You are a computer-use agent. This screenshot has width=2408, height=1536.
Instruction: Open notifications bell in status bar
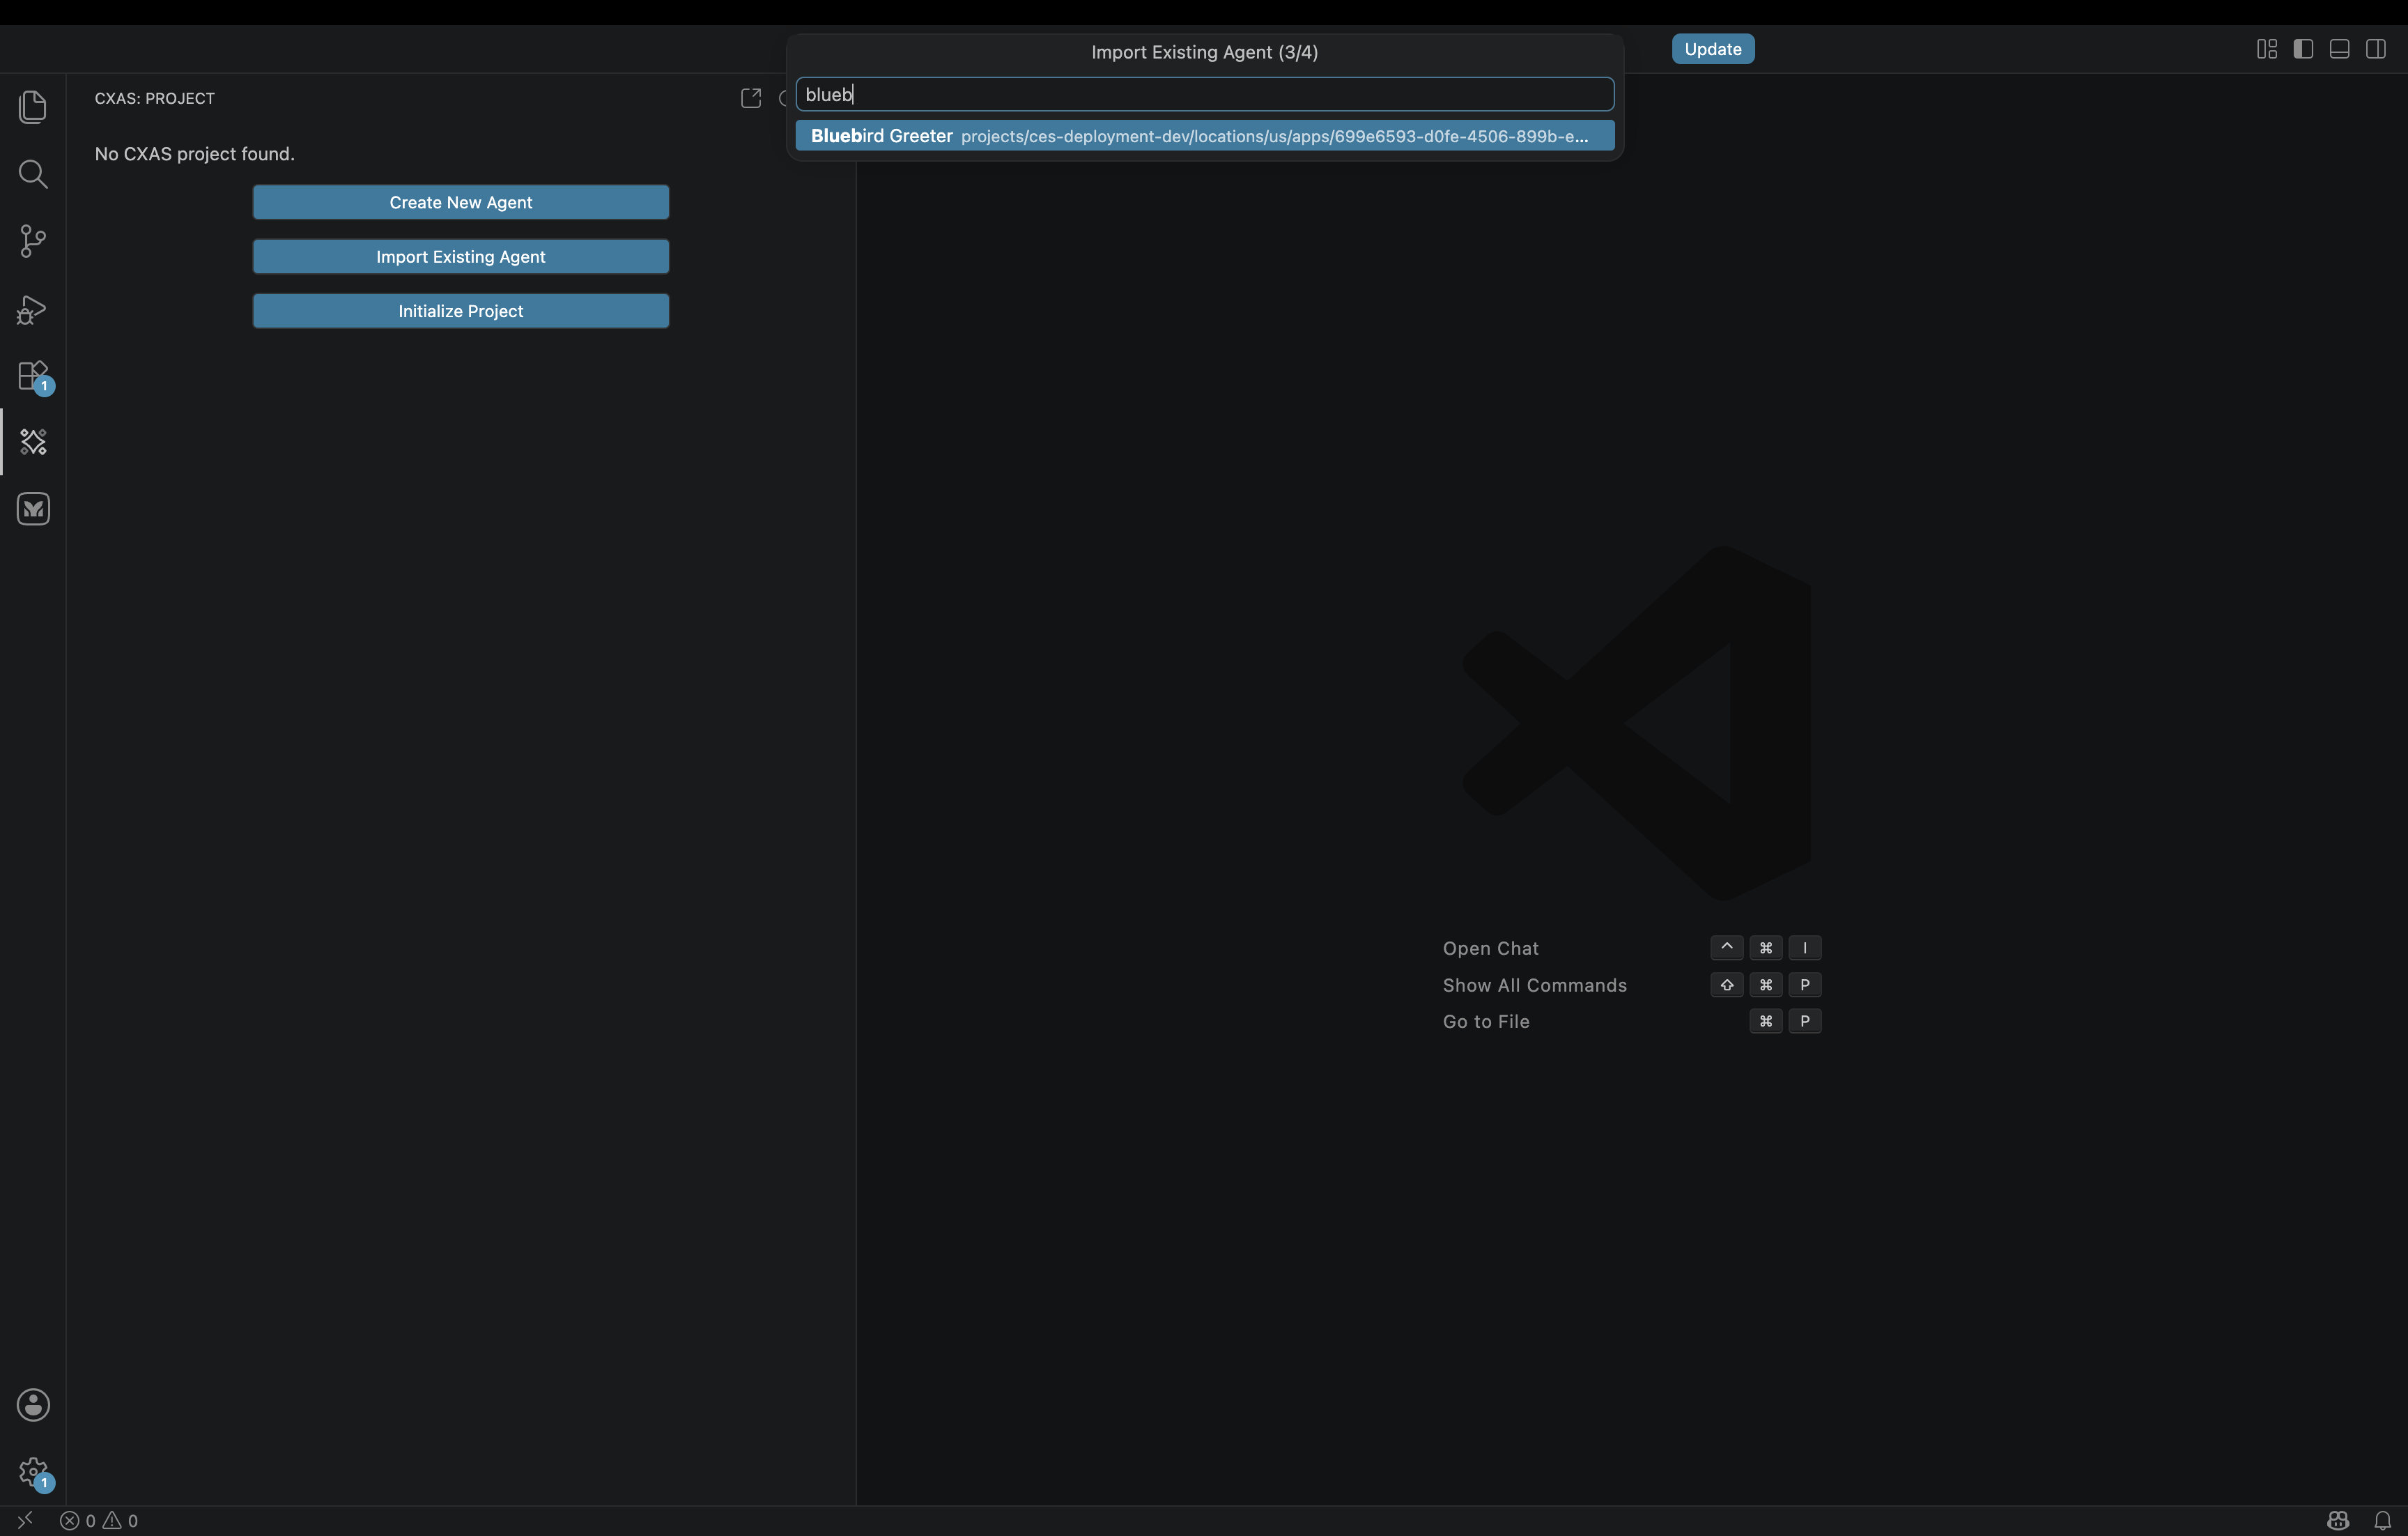(2382, 1521)
